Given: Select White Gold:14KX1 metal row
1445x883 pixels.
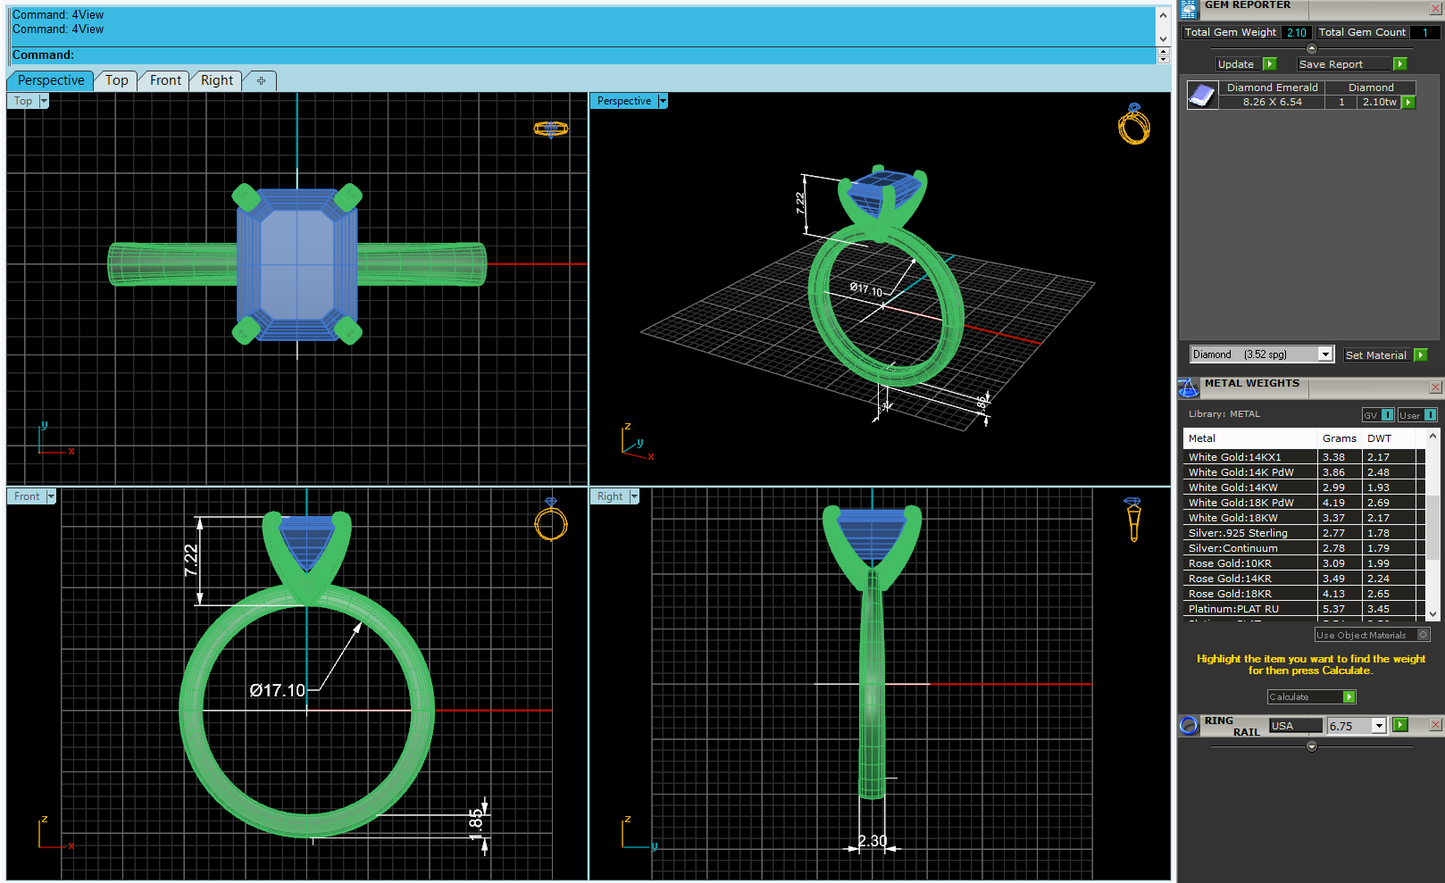Looking at the screenshot, I should pyautogui.click(x=1304, y=457).
